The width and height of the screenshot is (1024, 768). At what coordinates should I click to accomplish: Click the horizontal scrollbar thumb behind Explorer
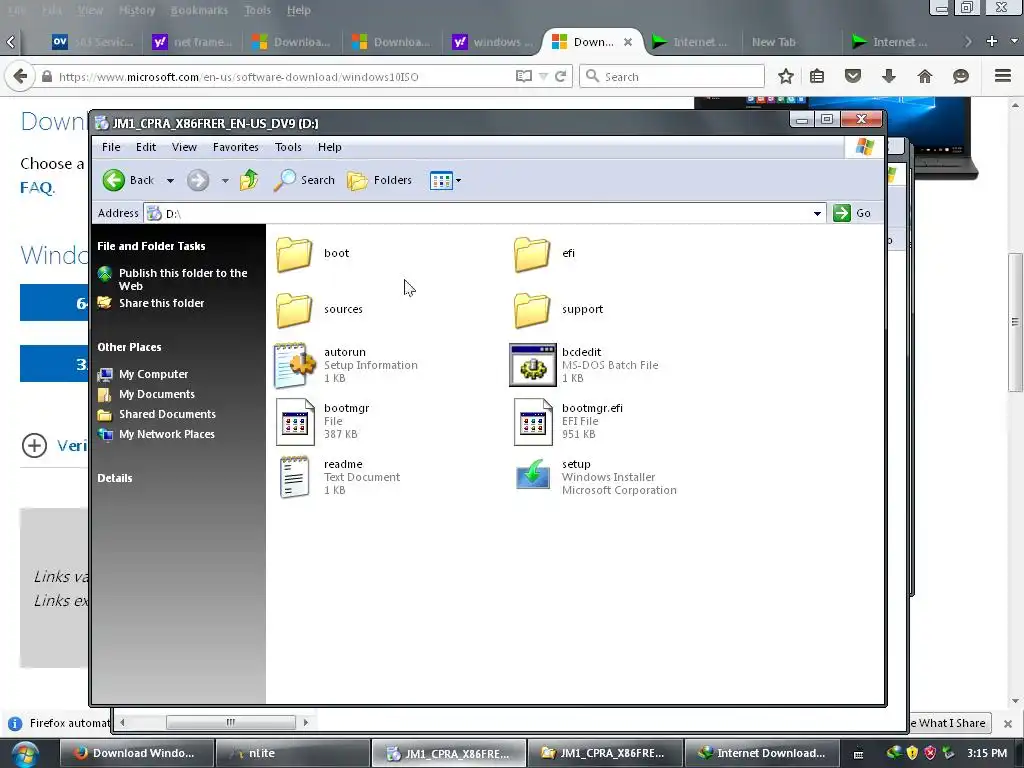point(231,722)
